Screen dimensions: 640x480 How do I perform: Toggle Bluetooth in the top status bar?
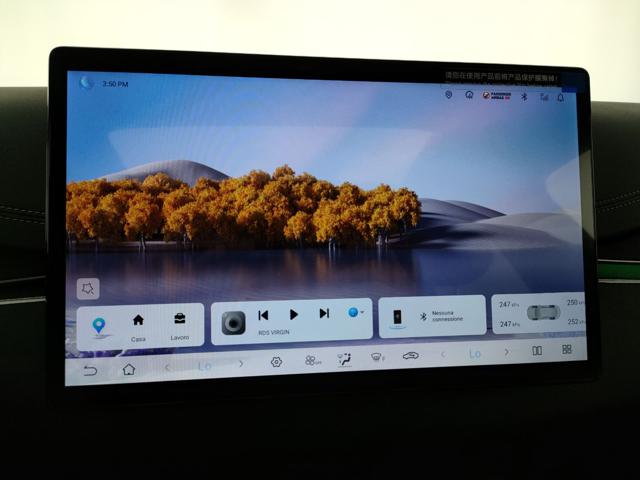523,96
